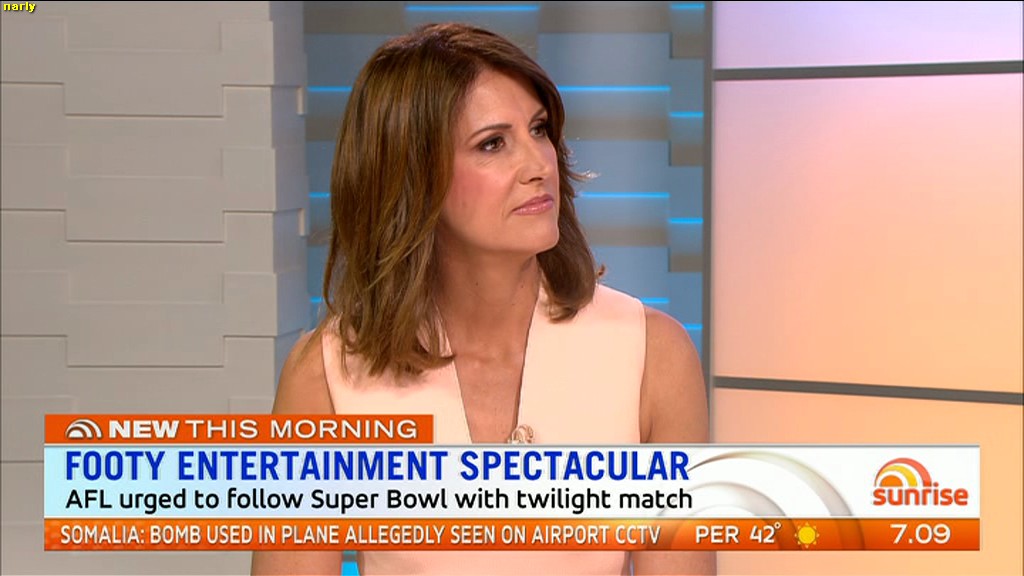Click the word NEW in orange banner

pyautogui.click(x=143, y=429)
